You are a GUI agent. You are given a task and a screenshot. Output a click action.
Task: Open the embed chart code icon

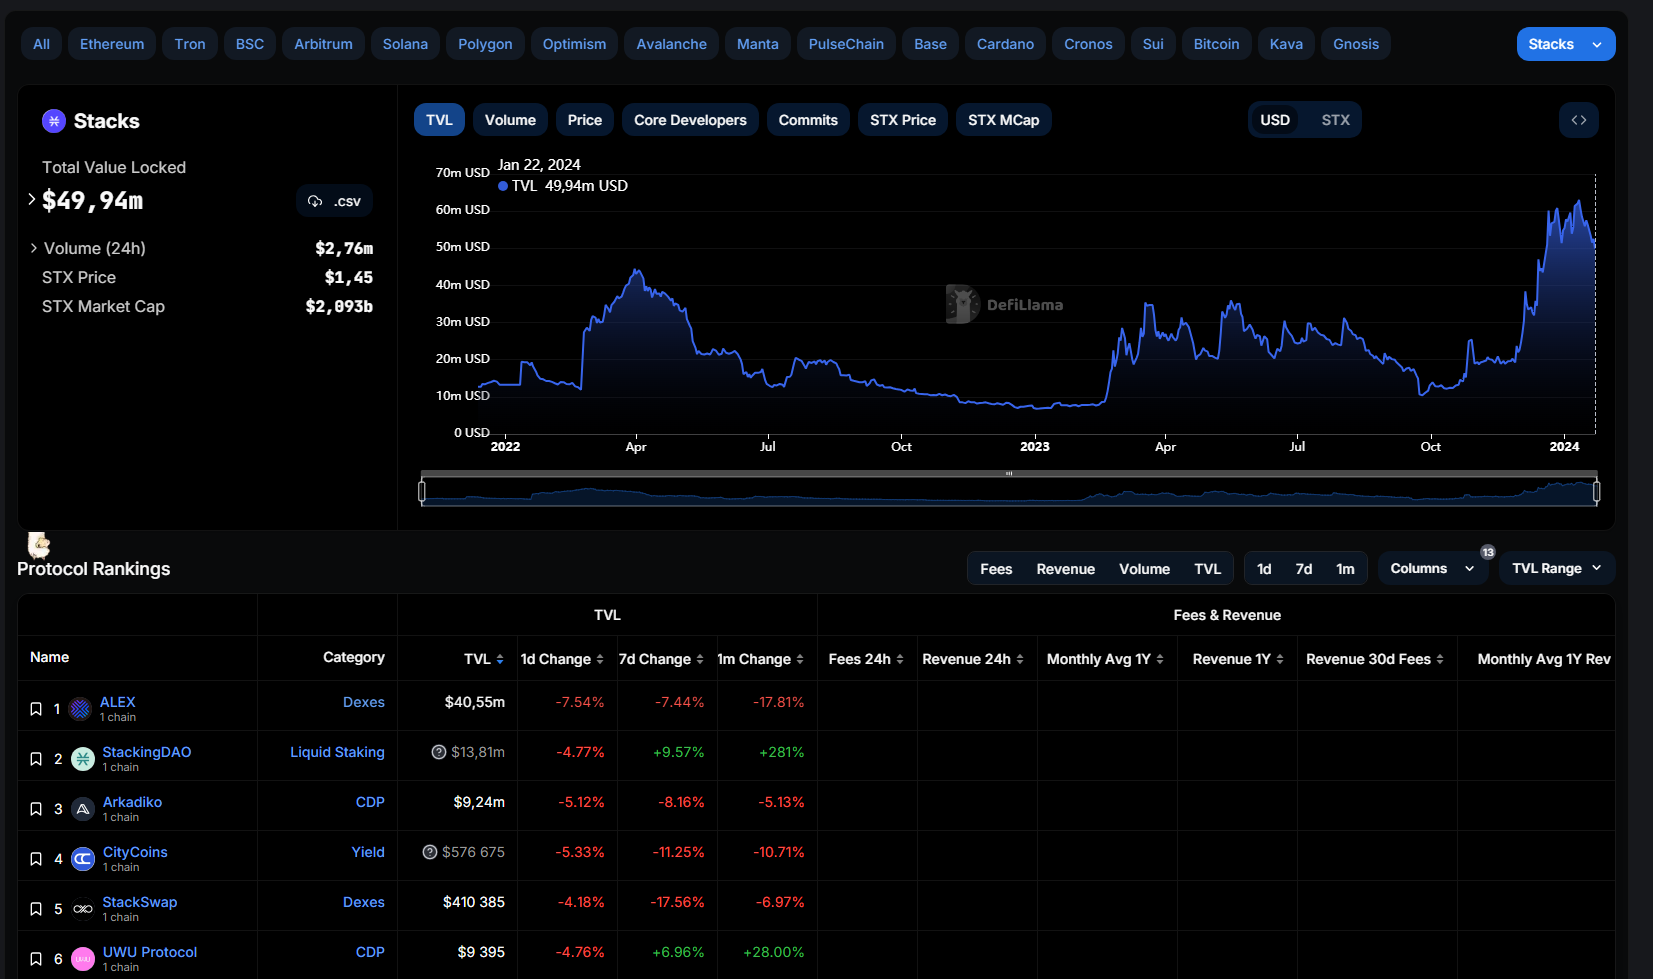pyautogui.click(x=1579, y=120)
